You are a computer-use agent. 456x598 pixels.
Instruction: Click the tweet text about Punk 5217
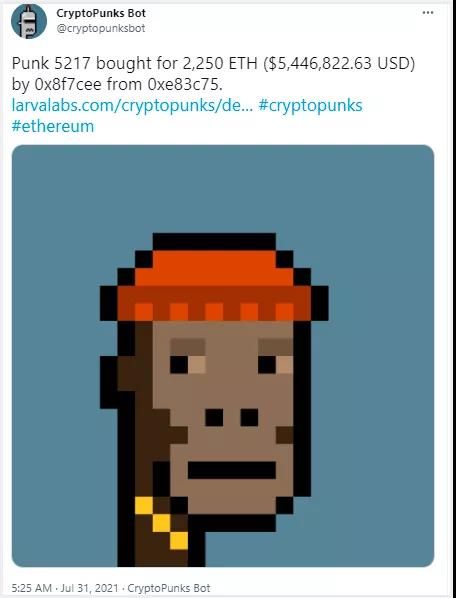point(213,74)
